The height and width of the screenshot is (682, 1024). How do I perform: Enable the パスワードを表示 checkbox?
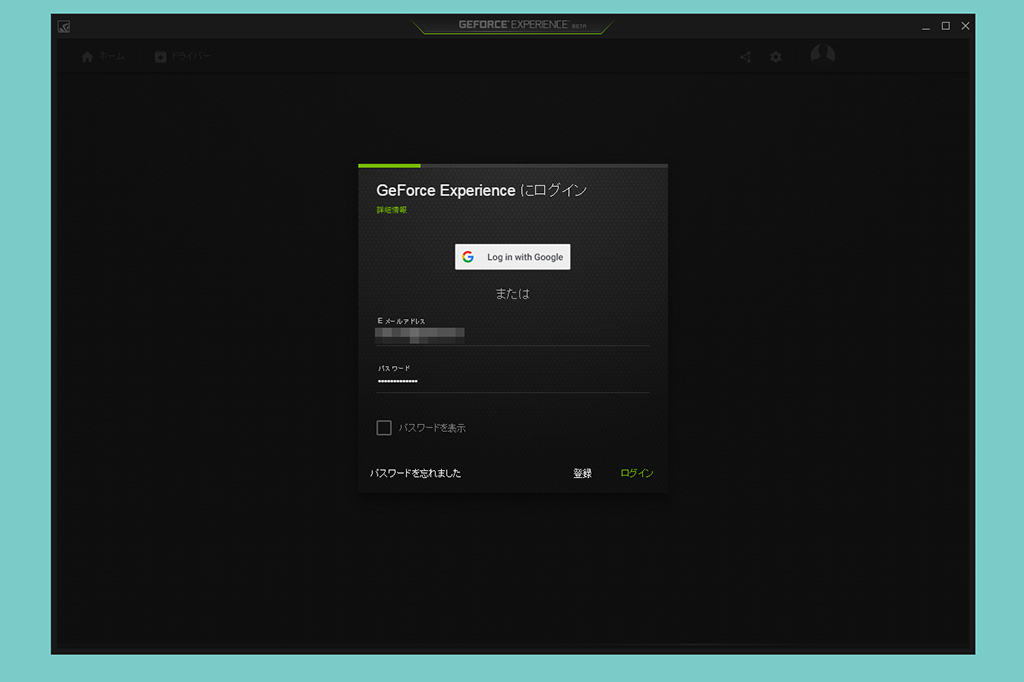(384, 428)
